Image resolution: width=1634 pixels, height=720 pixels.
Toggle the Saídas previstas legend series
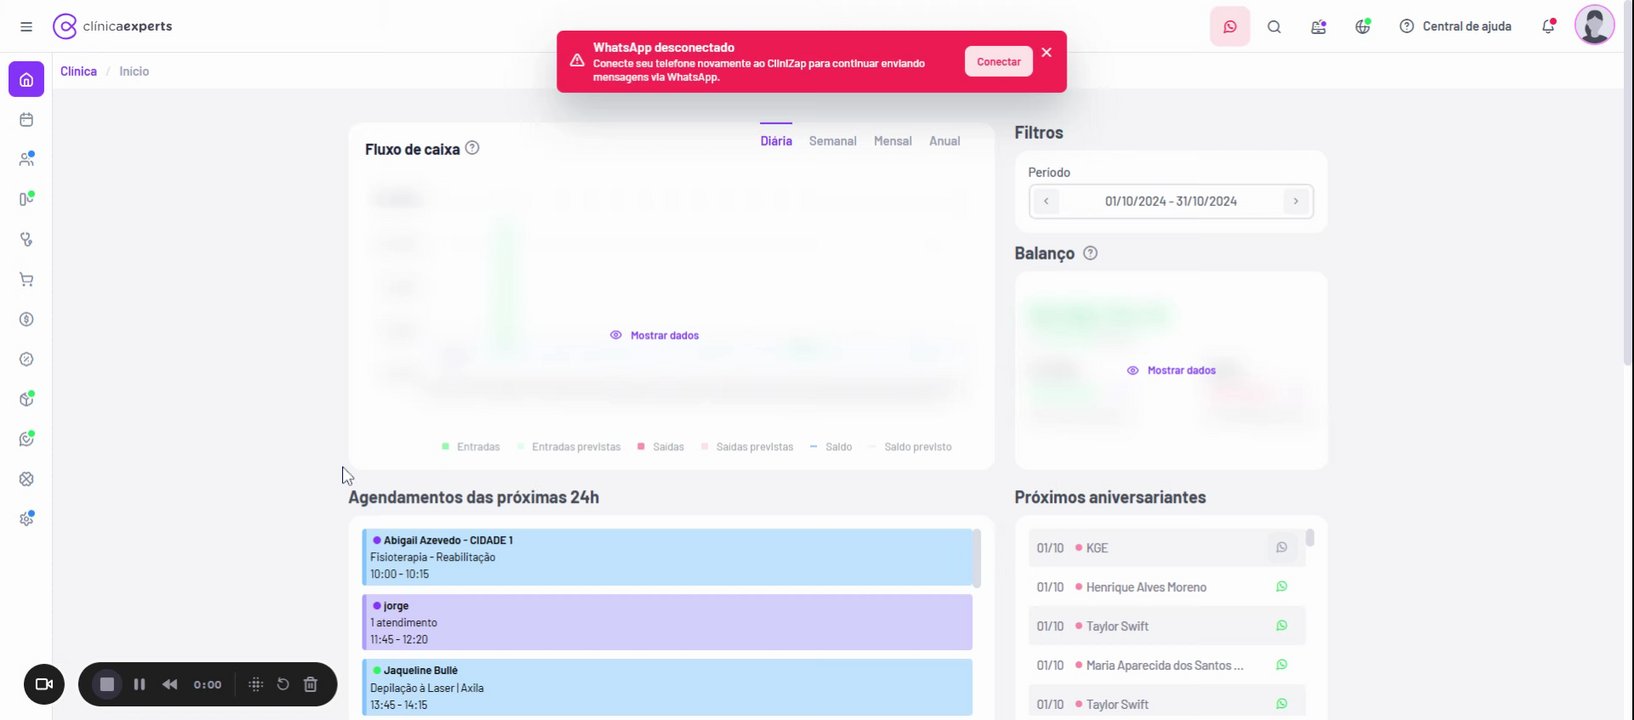[747, 447]
